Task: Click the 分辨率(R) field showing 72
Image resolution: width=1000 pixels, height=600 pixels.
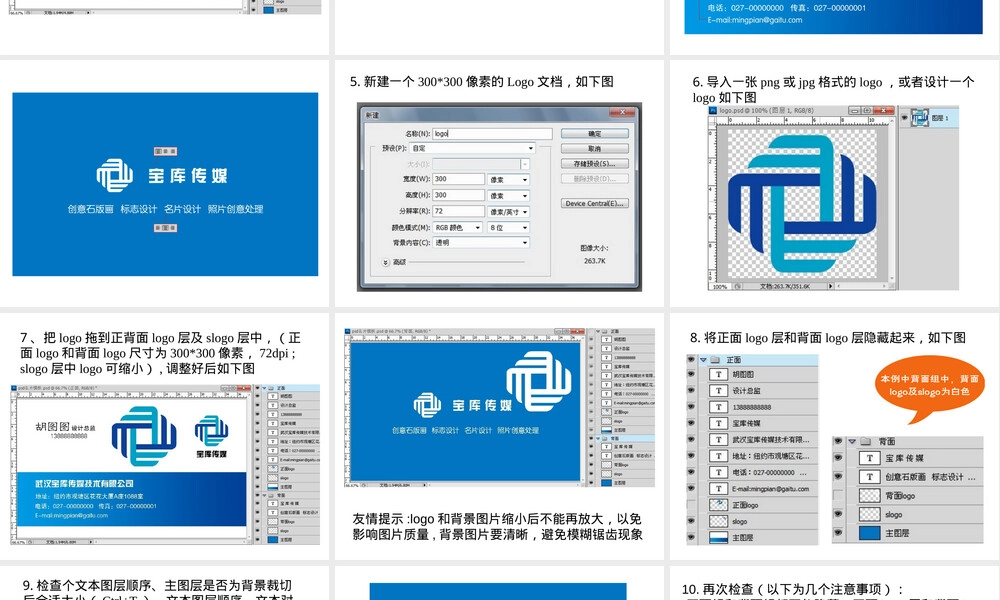Action: (459, 211)
